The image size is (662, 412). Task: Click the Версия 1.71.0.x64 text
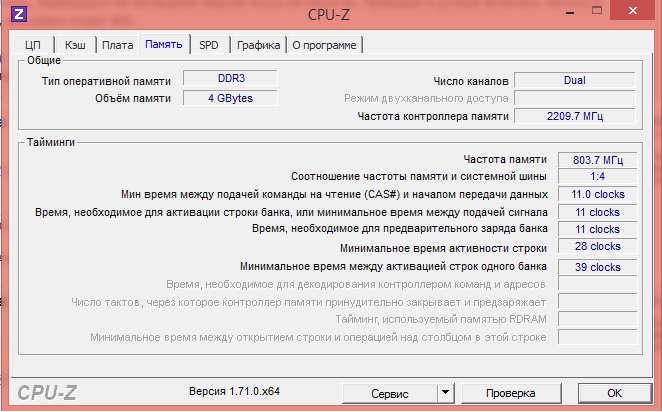click(x=234, y=391)
